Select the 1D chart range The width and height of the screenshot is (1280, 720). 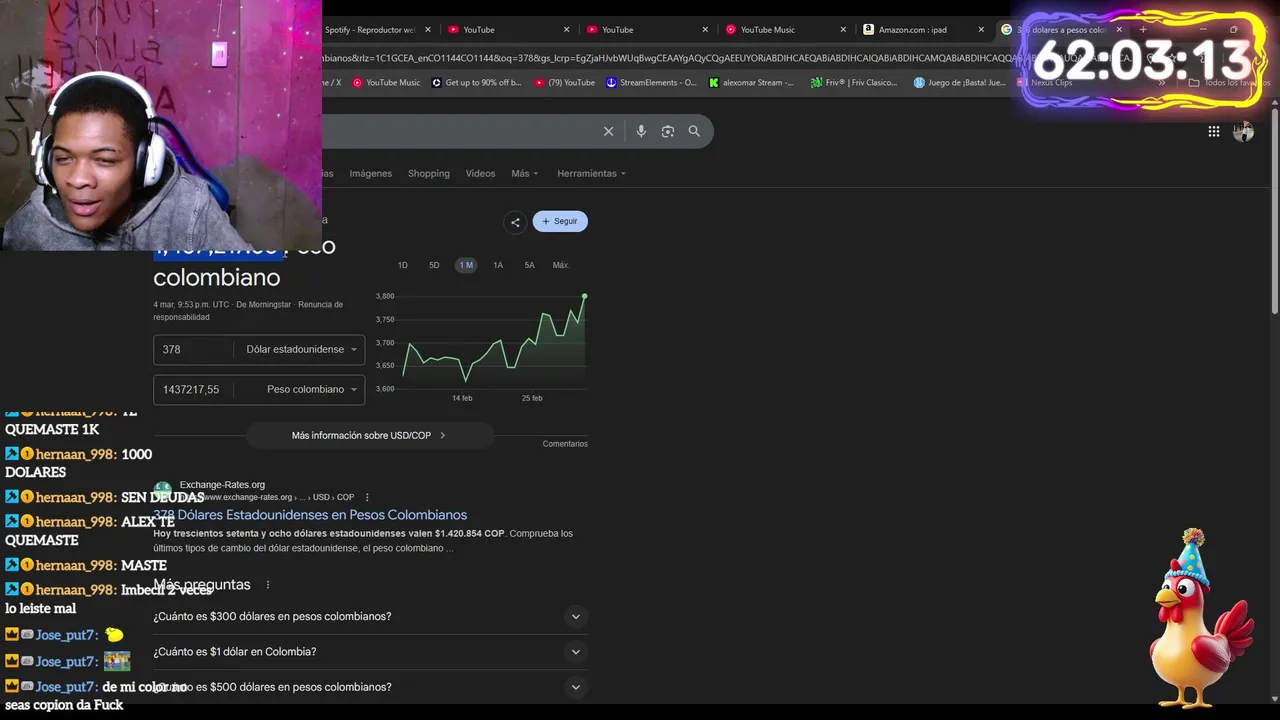[x=403, y=265]
